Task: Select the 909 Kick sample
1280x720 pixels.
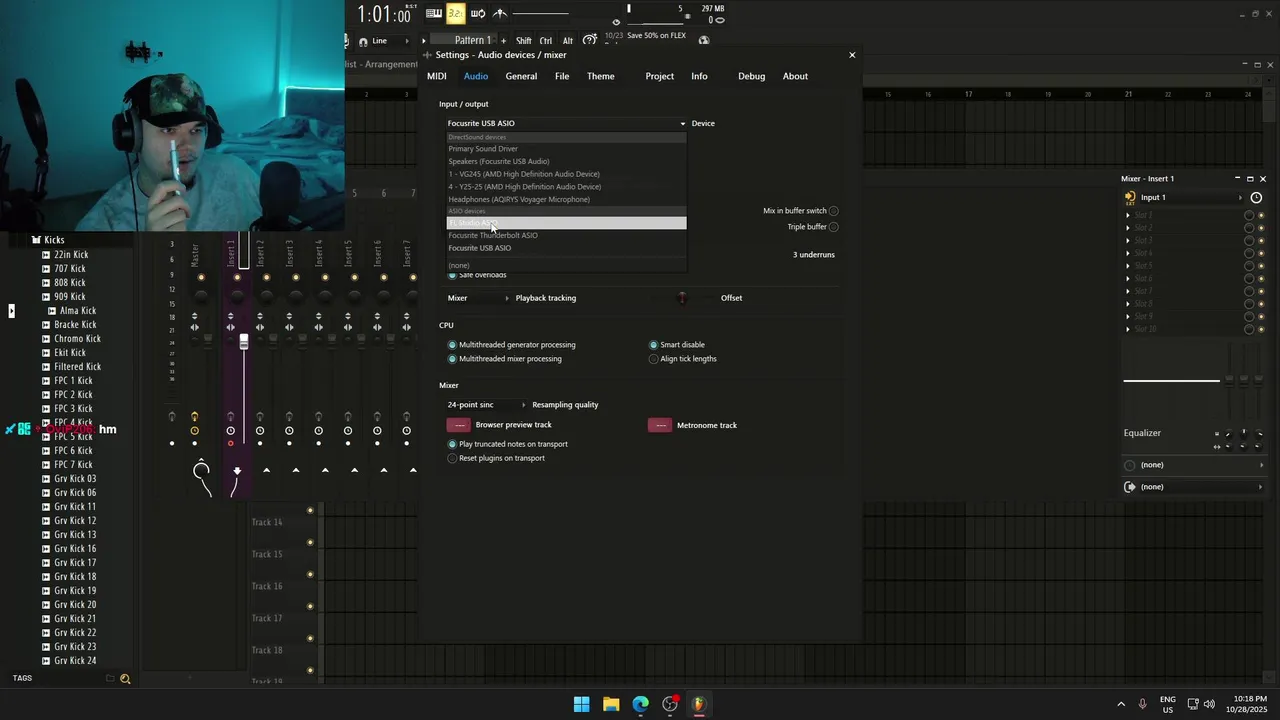Action: [69, 297]
